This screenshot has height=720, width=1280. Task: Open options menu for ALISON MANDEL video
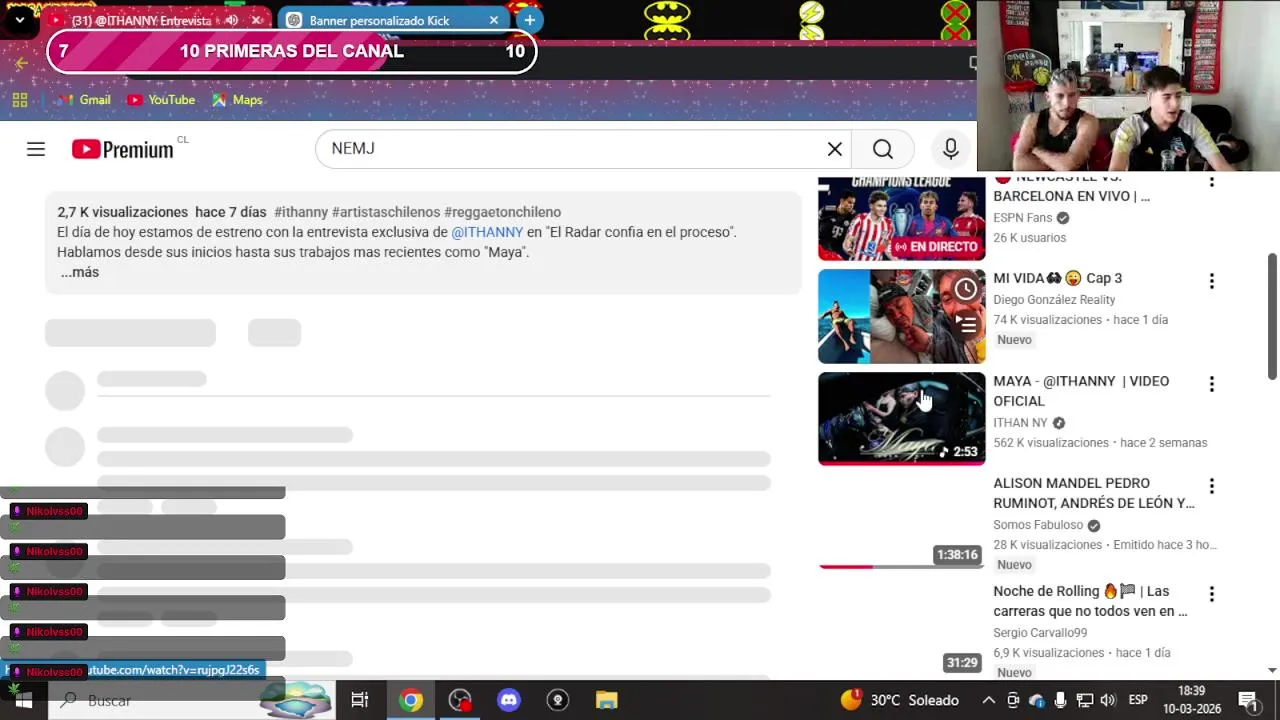tap(1211, 486)
